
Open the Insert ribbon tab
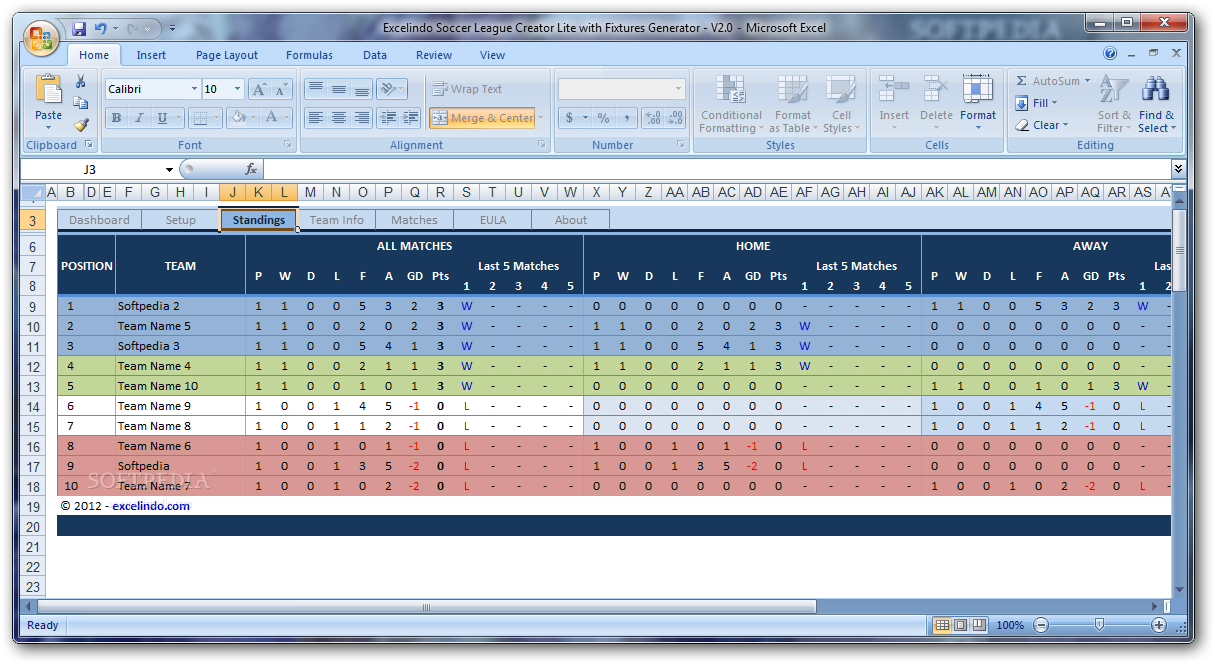click(152, 55)
